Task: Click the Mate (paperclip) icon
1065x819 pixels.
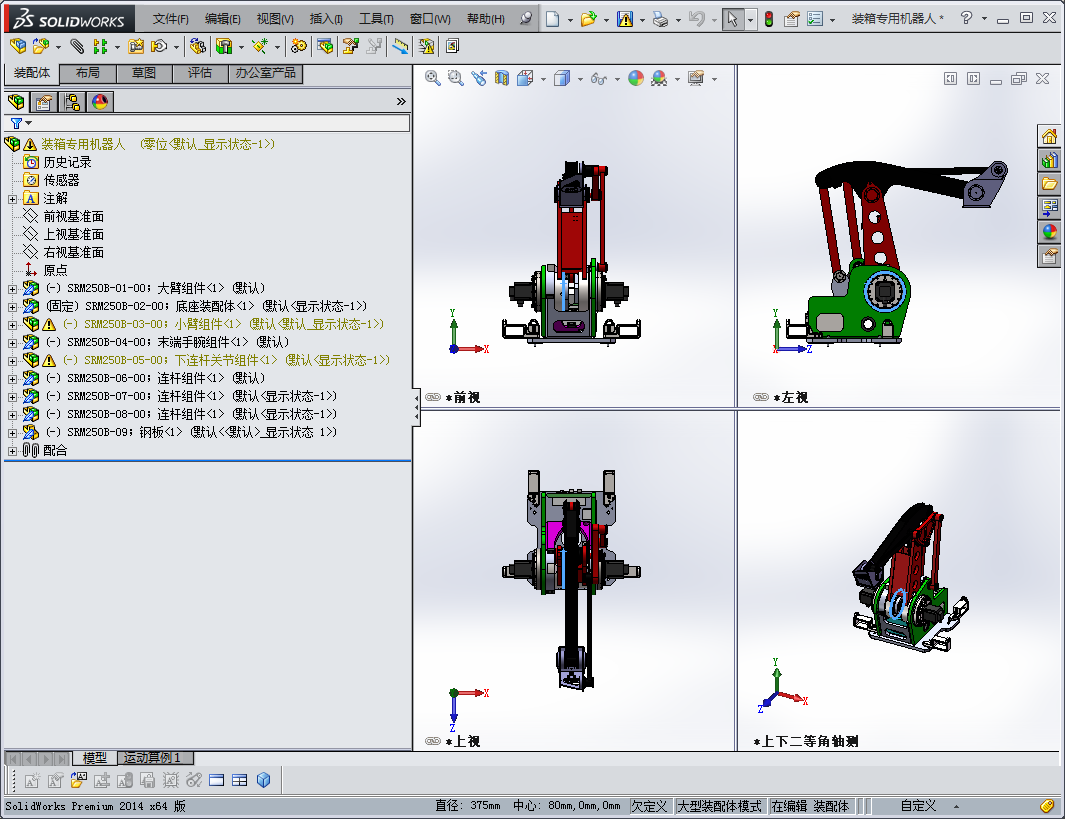Action: click(x=77, y=46)
